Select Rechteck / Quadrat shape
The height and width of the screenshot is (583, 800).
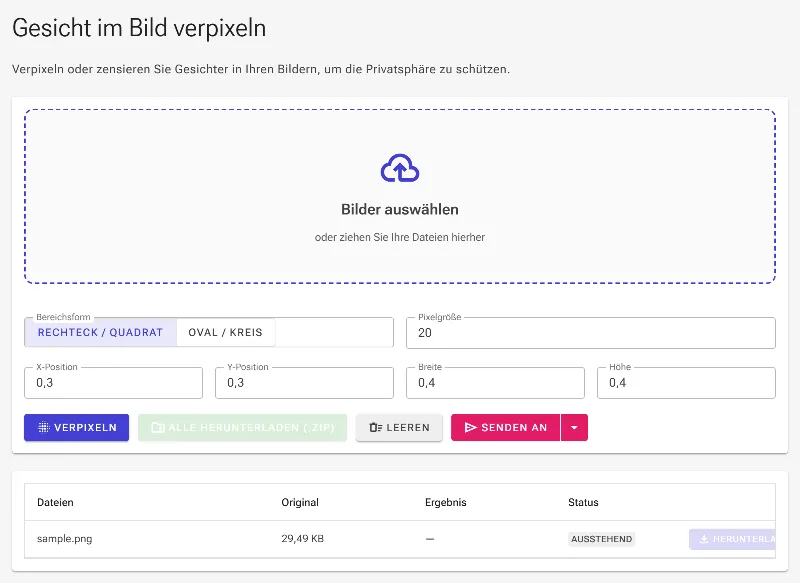coord(101,333)
